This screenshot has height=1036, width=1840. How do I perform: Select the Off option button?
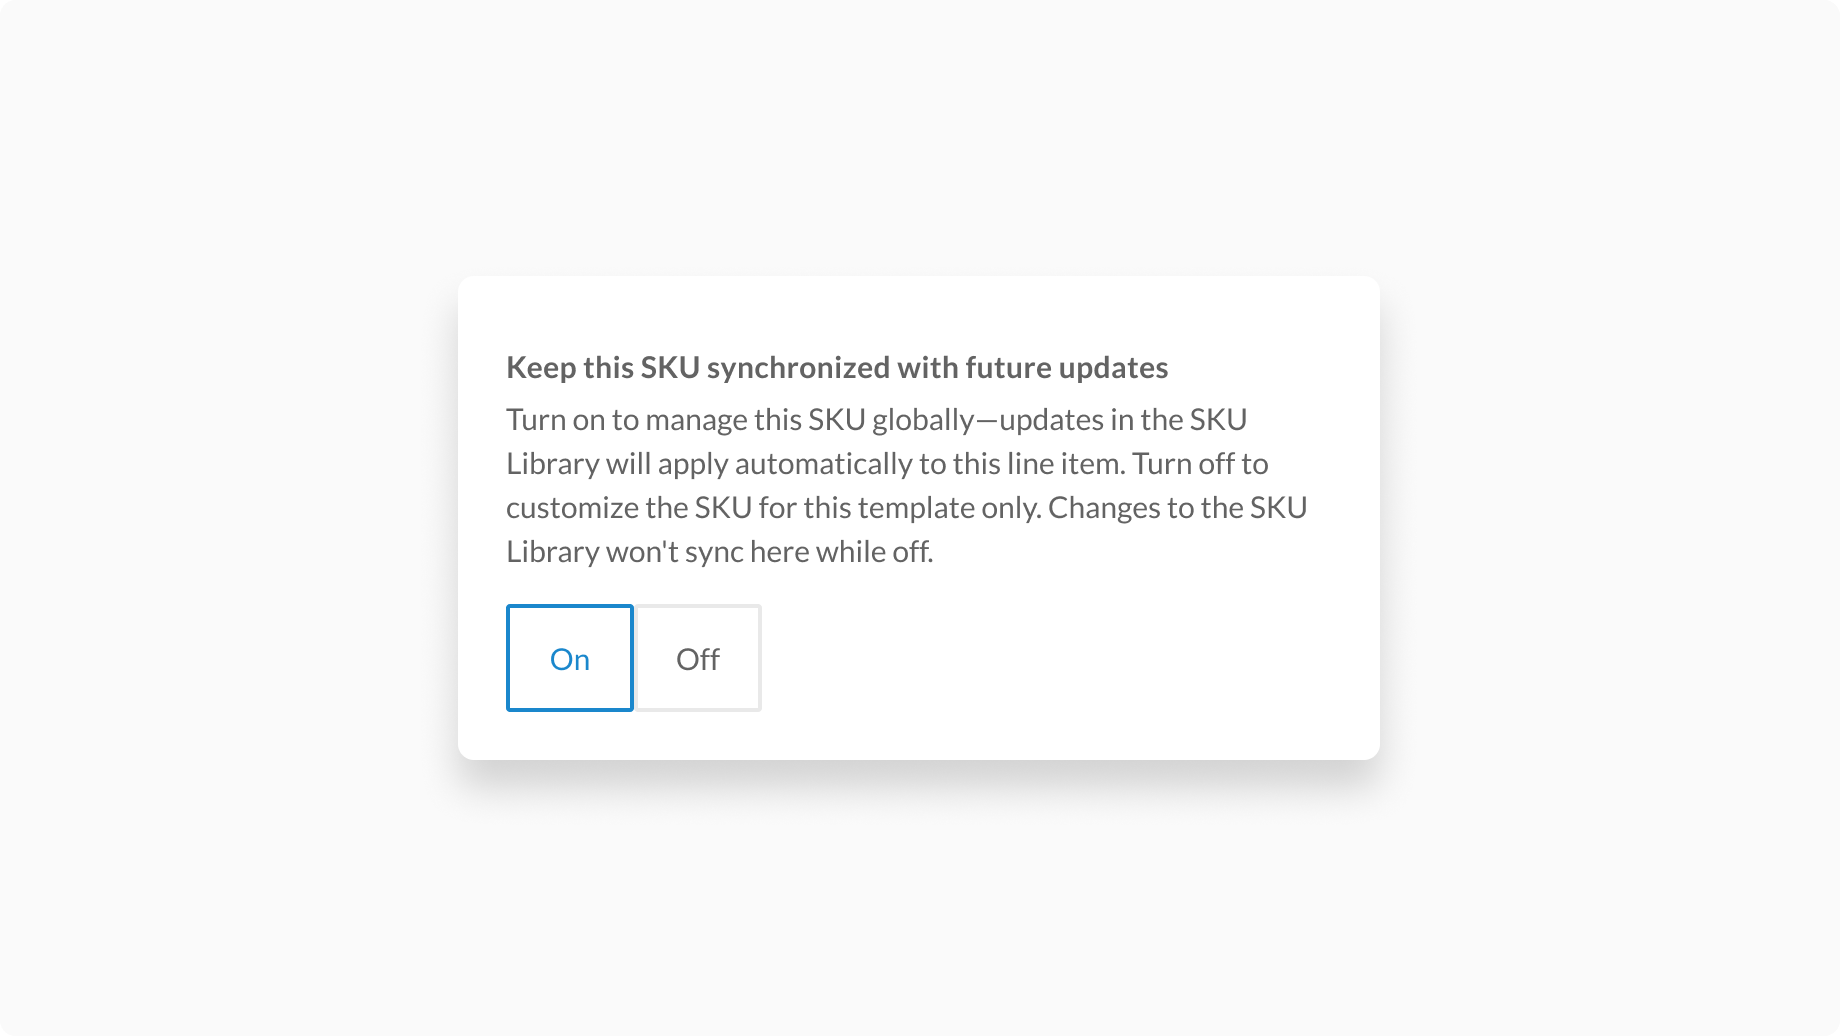[x=698, y=658]
